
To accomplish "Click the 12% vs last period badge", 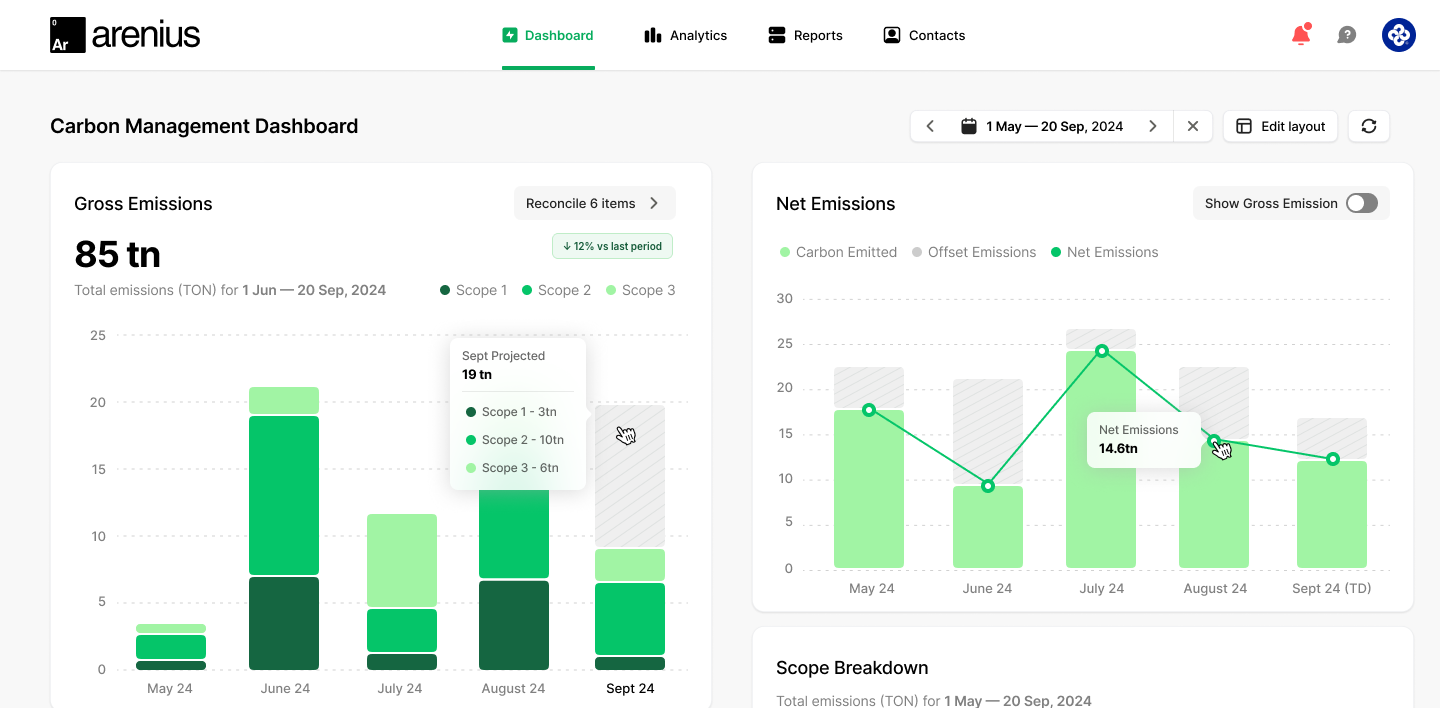I will pos(612,245).
